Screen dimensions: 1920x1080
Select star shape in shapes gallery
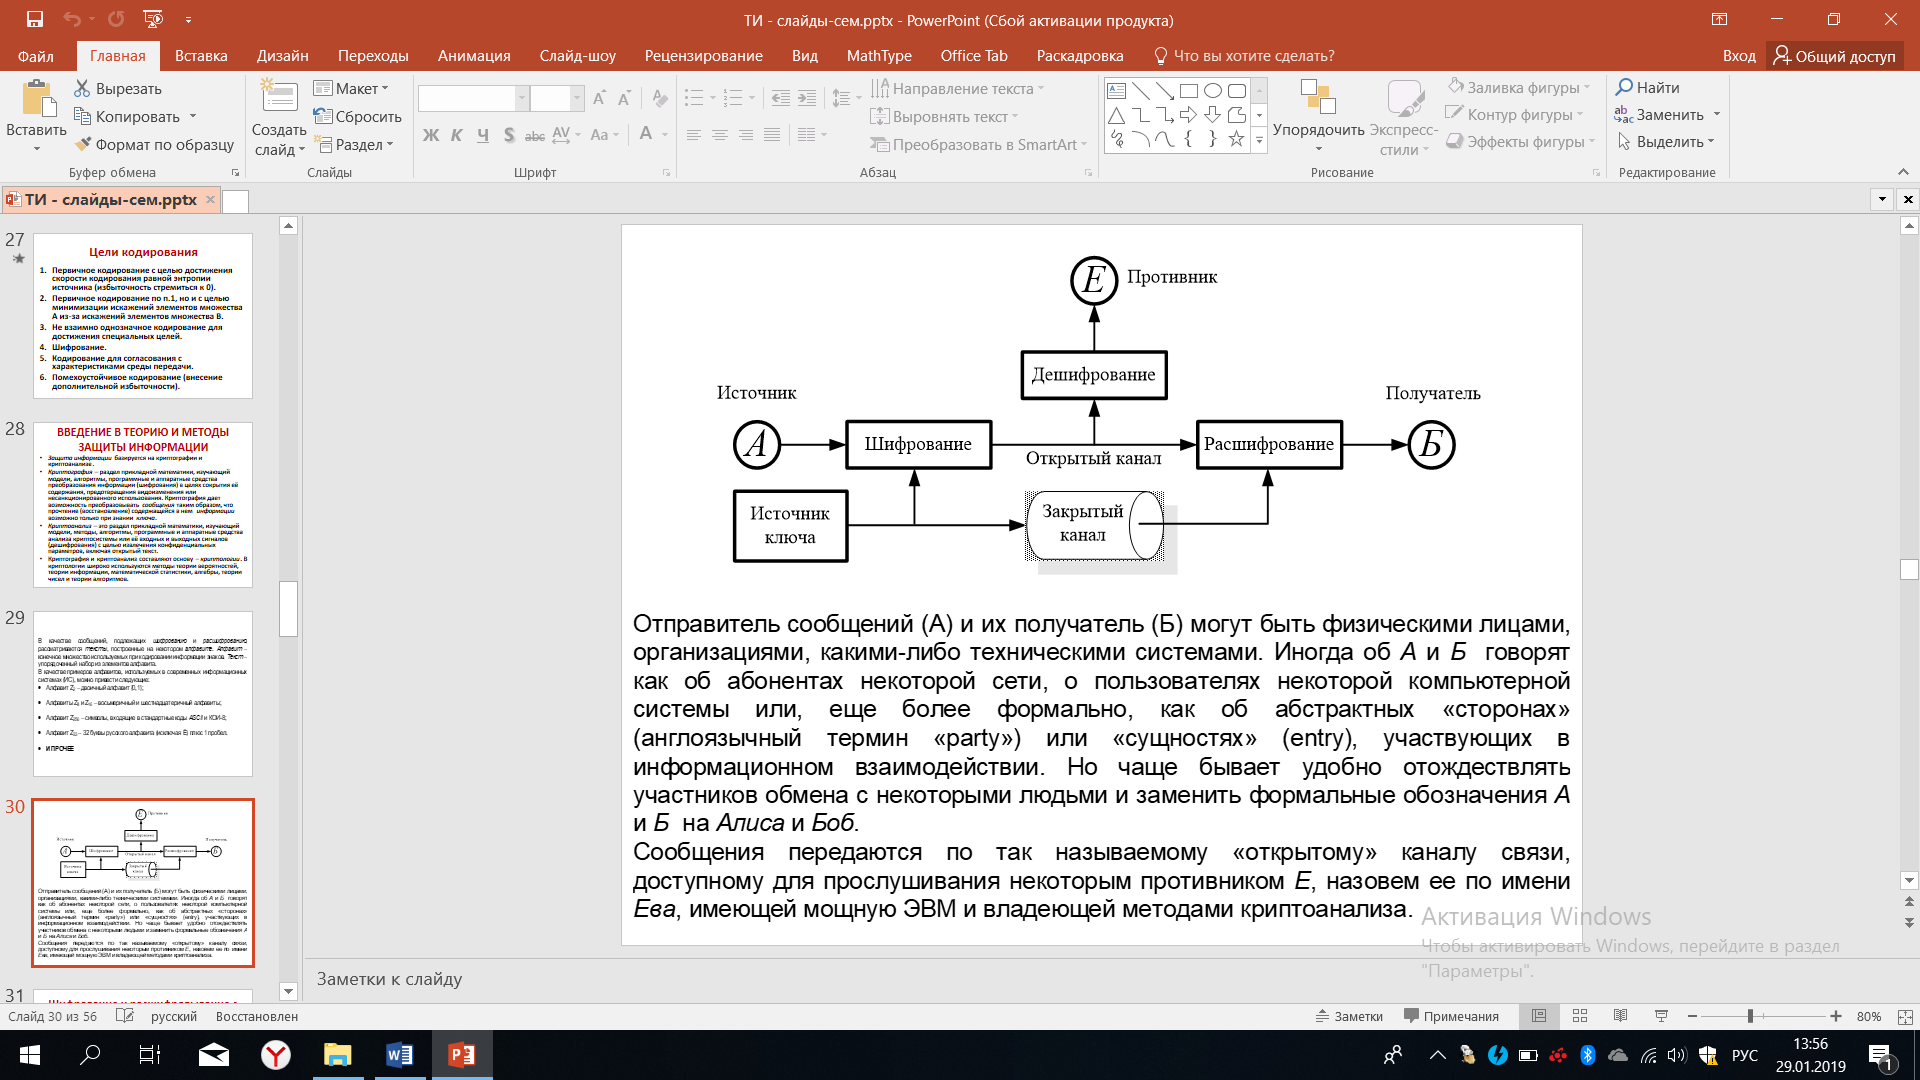click(1236, 139)
